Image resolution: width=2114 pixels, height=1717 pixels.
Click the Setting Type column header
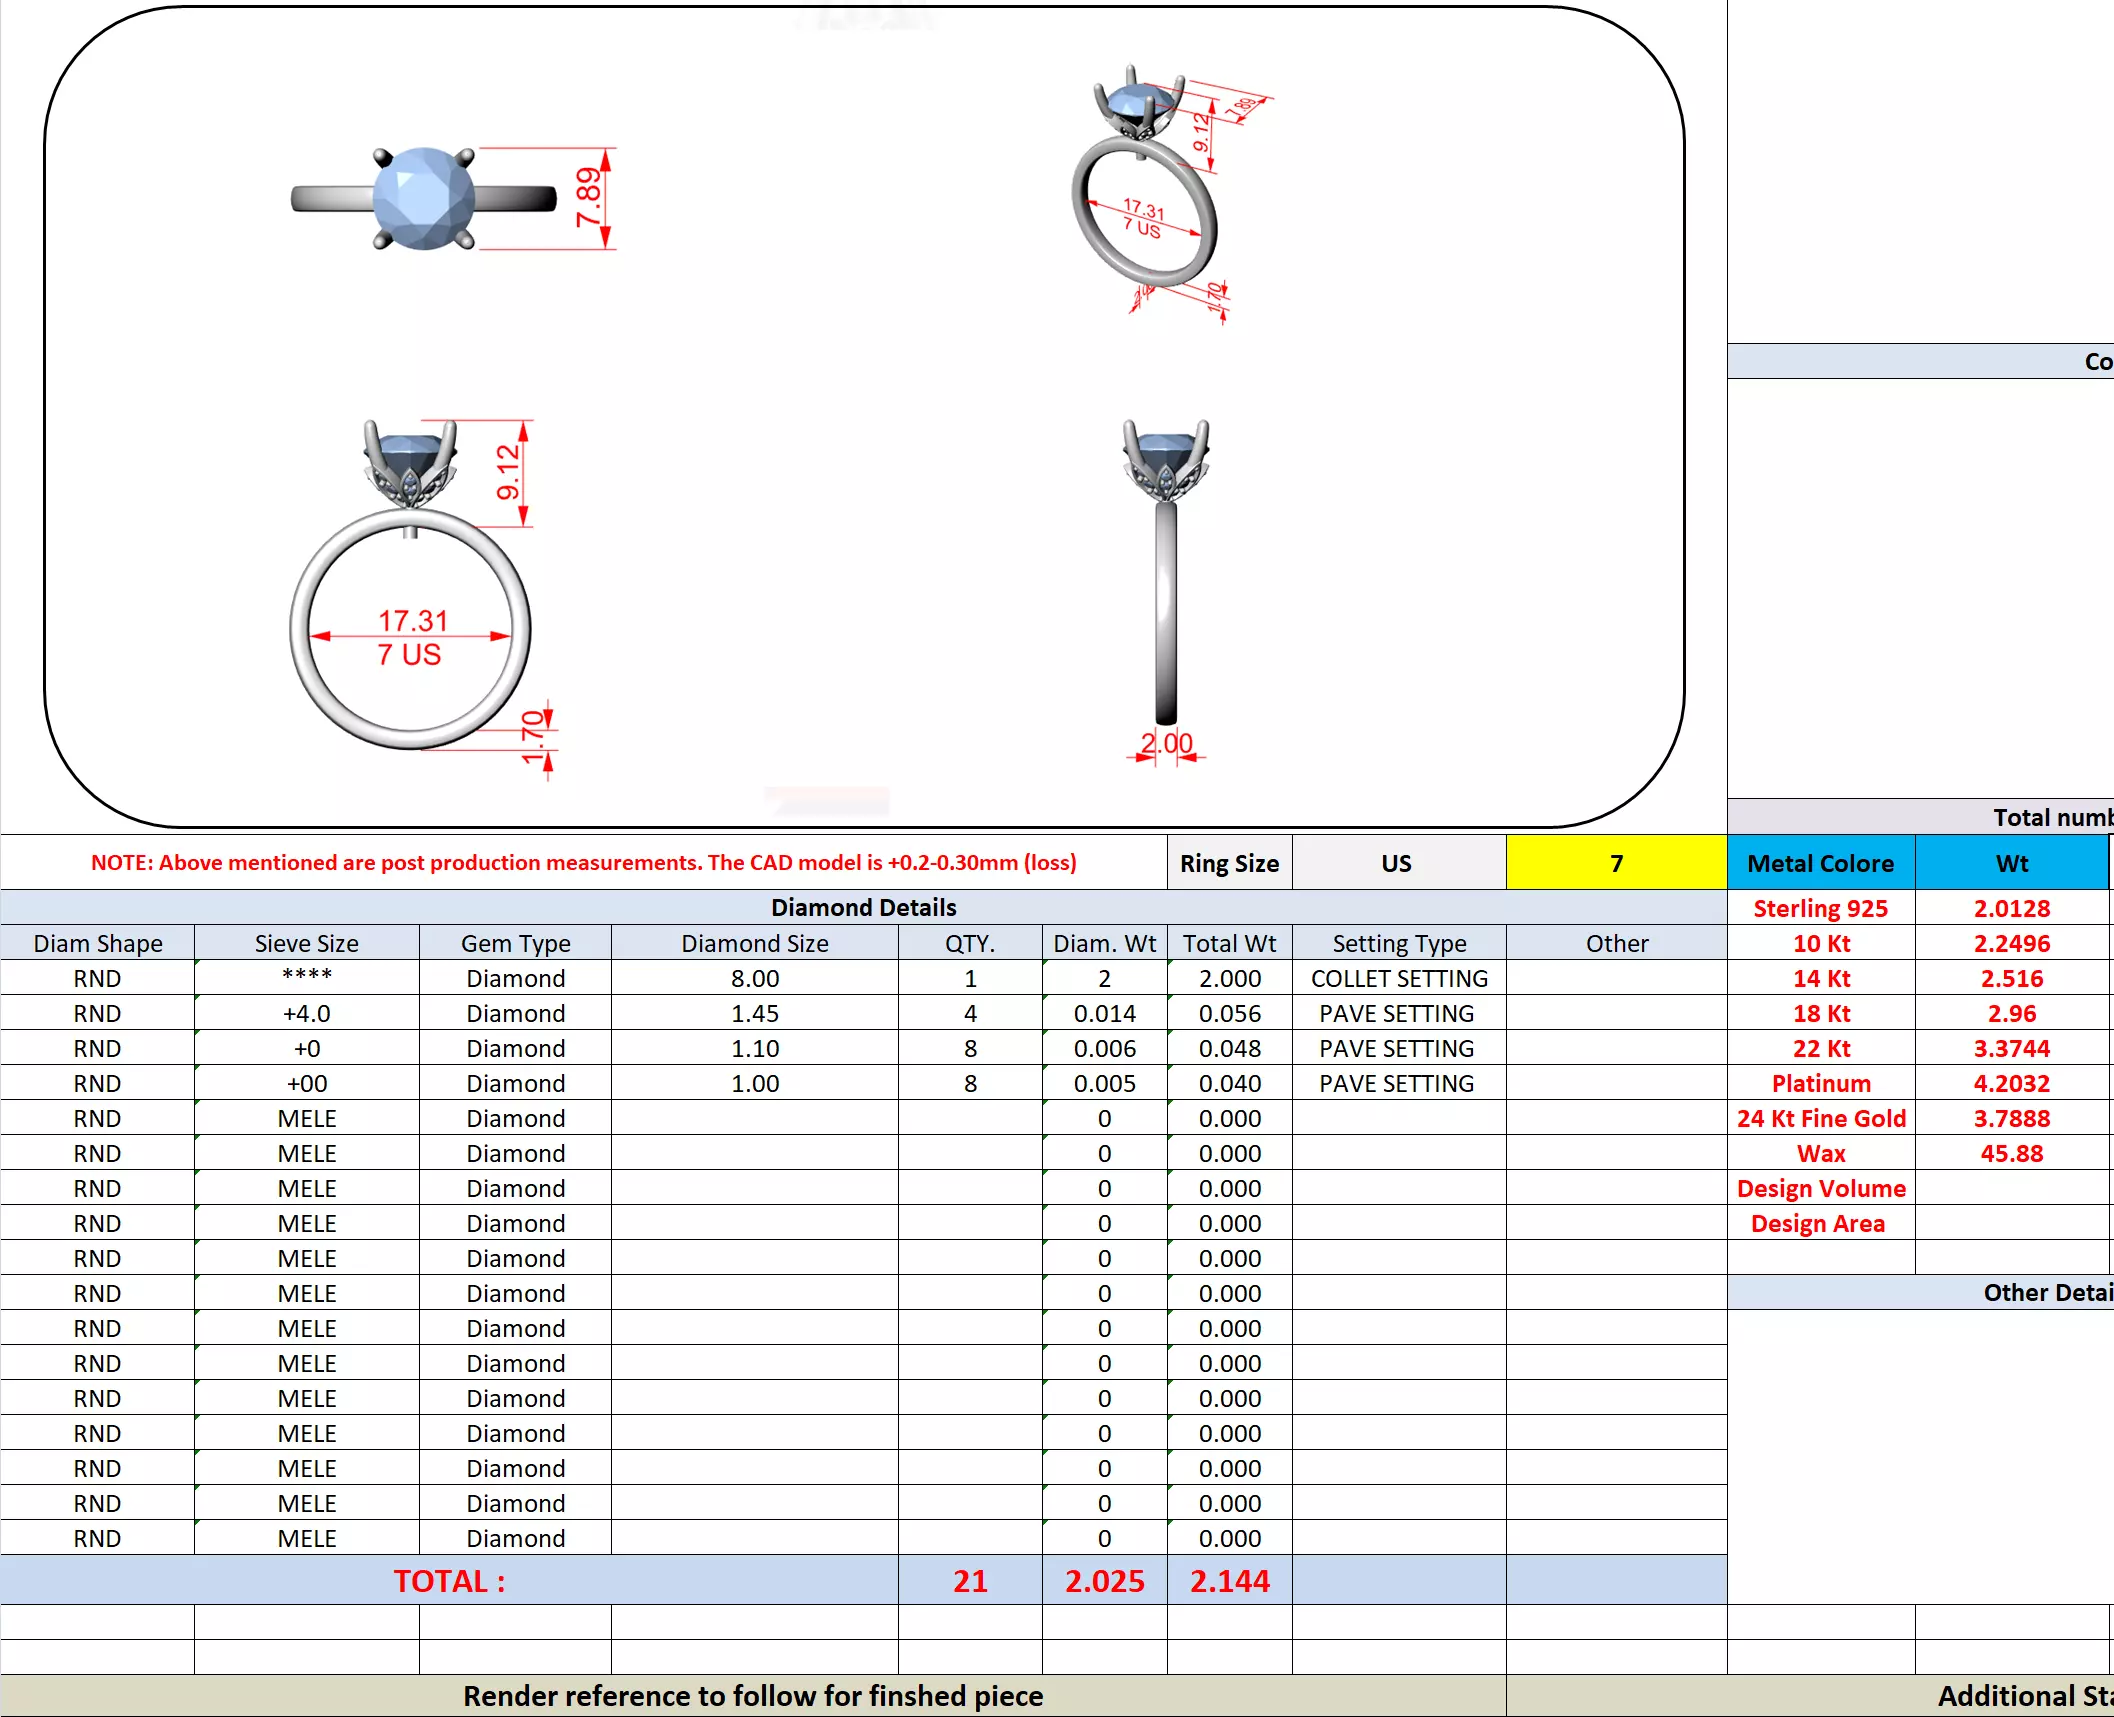tap(1398, 943)
